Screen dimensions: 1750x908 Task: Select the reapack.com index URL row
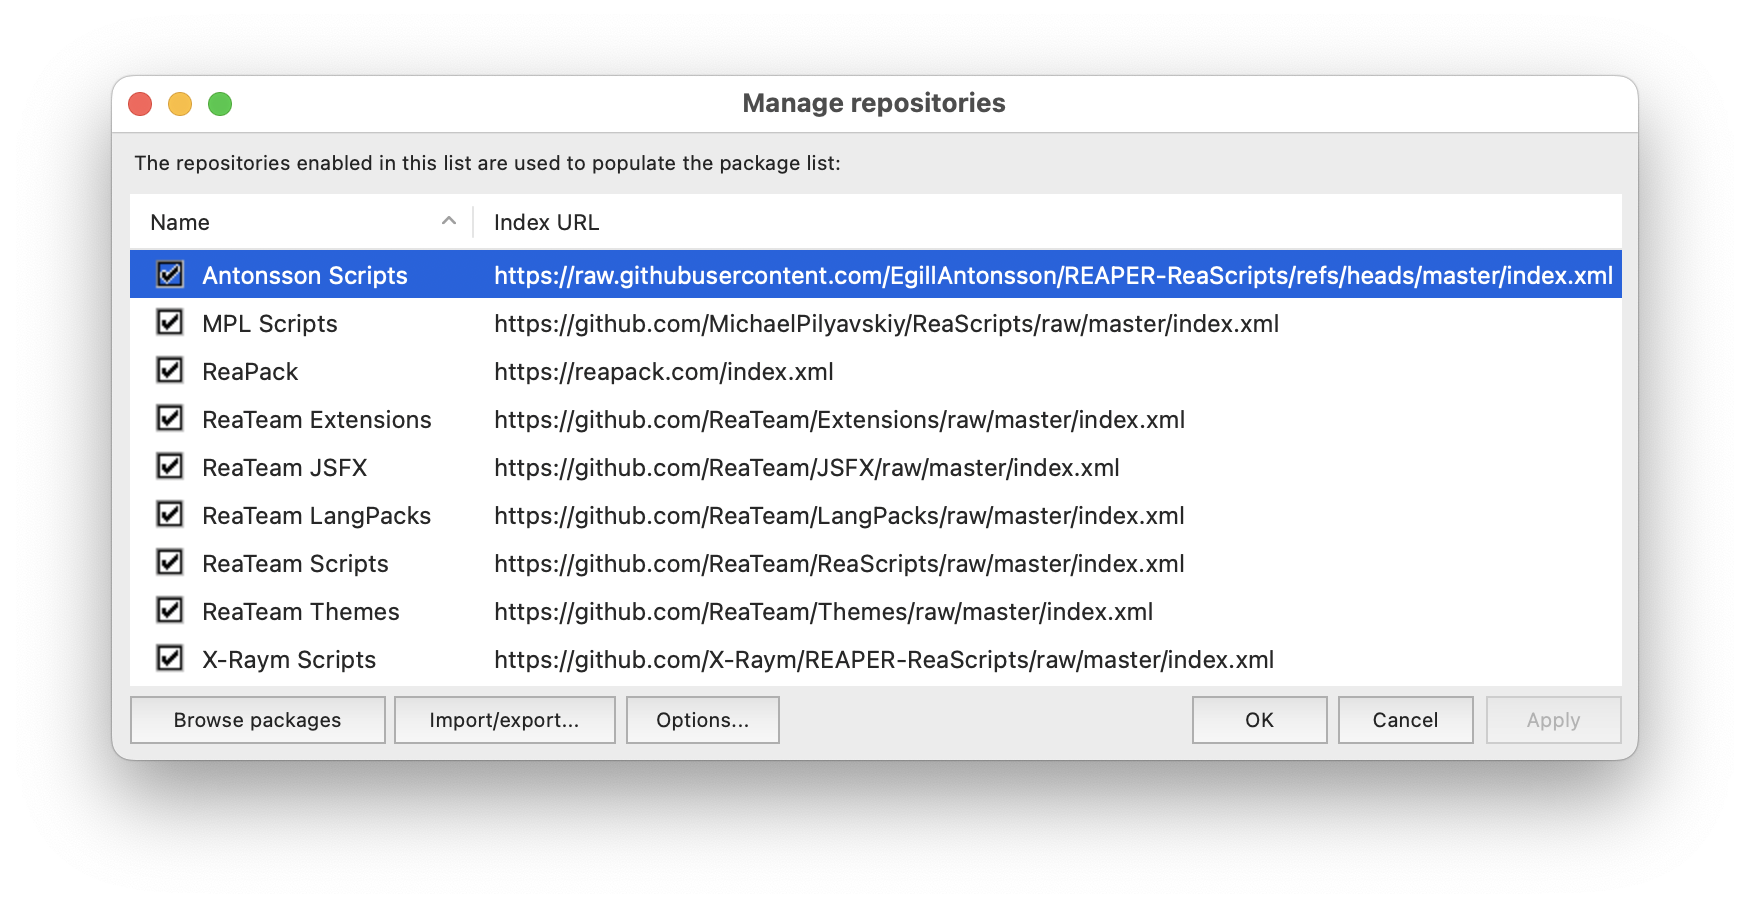coord(663,372)
